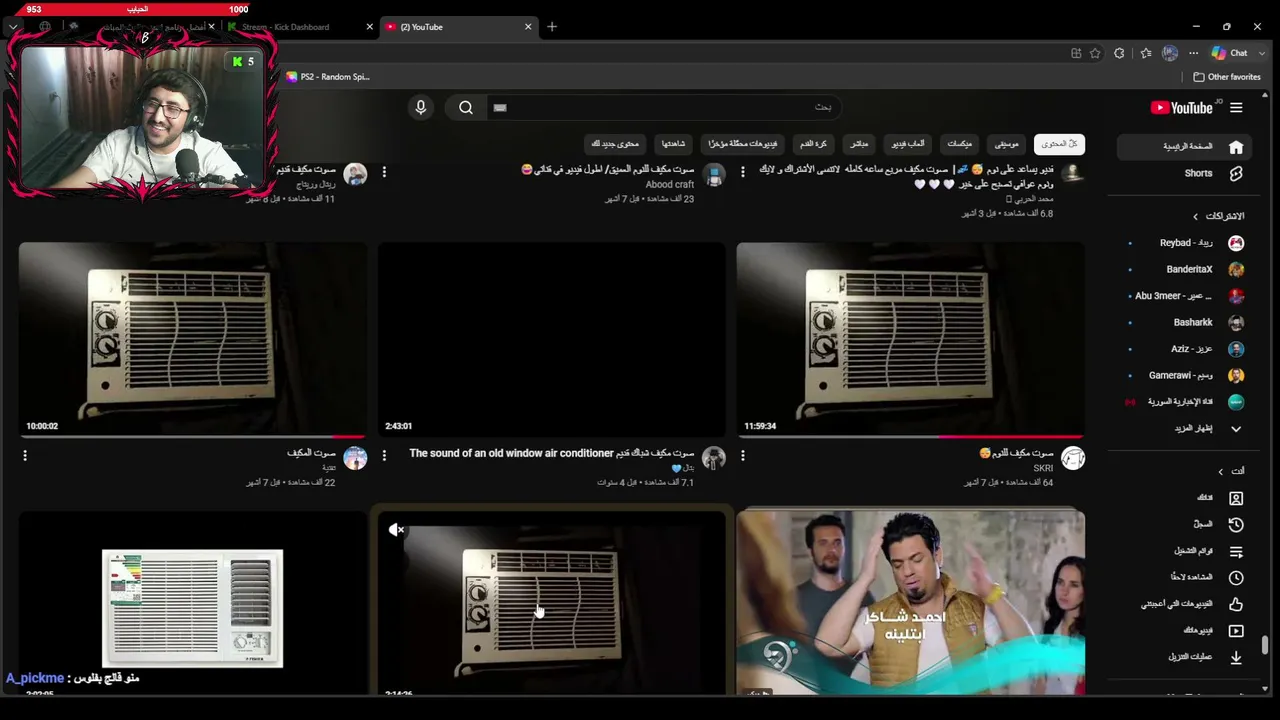Open the 2:43:01 dark video thumbnail
This screenshot has height=720, width=1280.
tap(552, 340)
